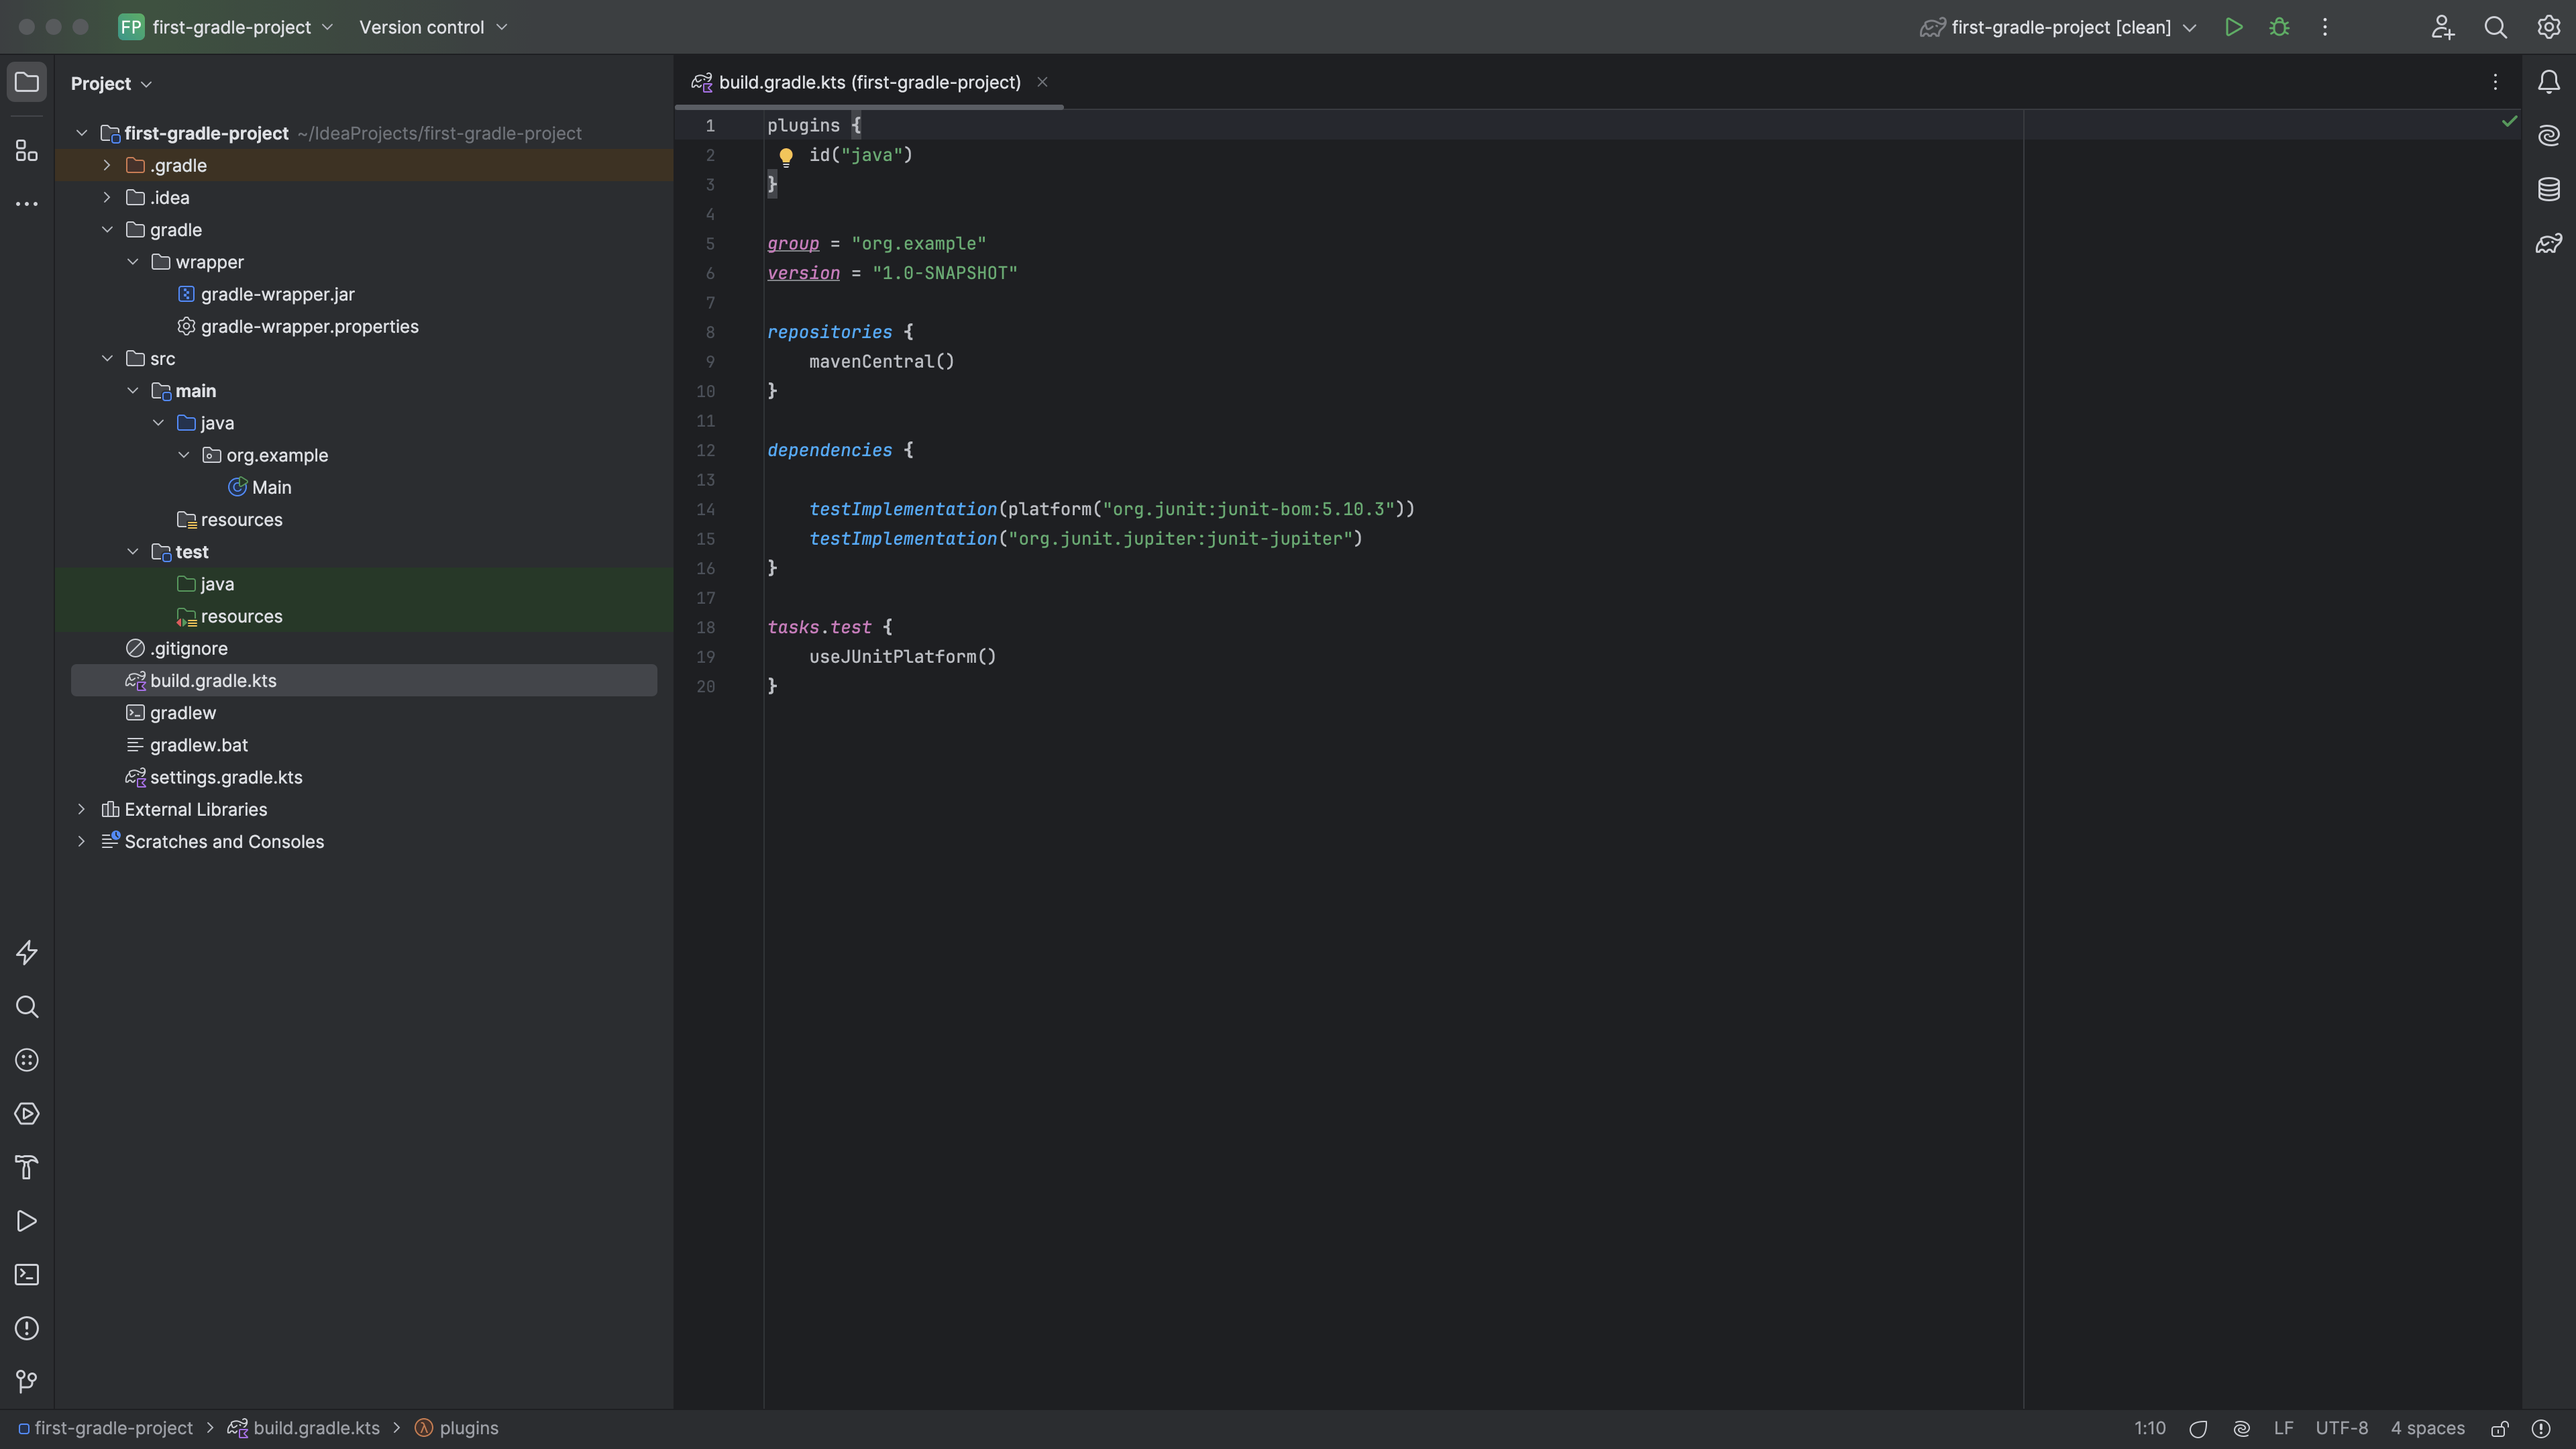Expand the External Libraries node

81,809
